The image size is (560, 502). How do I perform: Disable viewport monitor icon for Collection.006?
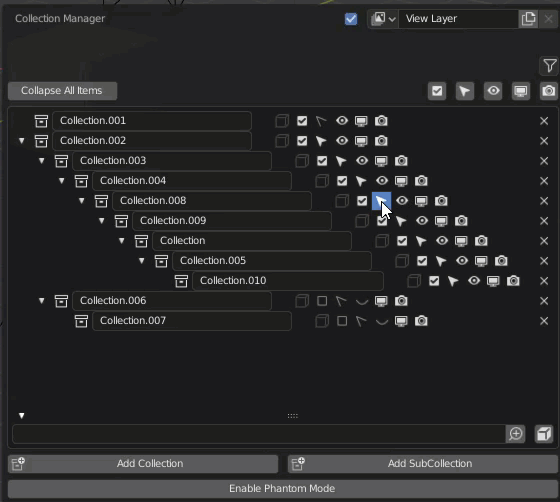[381, 301]
